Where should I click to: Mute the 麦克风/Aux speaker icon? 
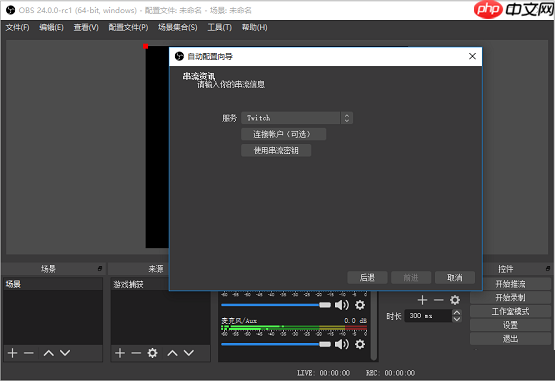click(x=342, y=344)
